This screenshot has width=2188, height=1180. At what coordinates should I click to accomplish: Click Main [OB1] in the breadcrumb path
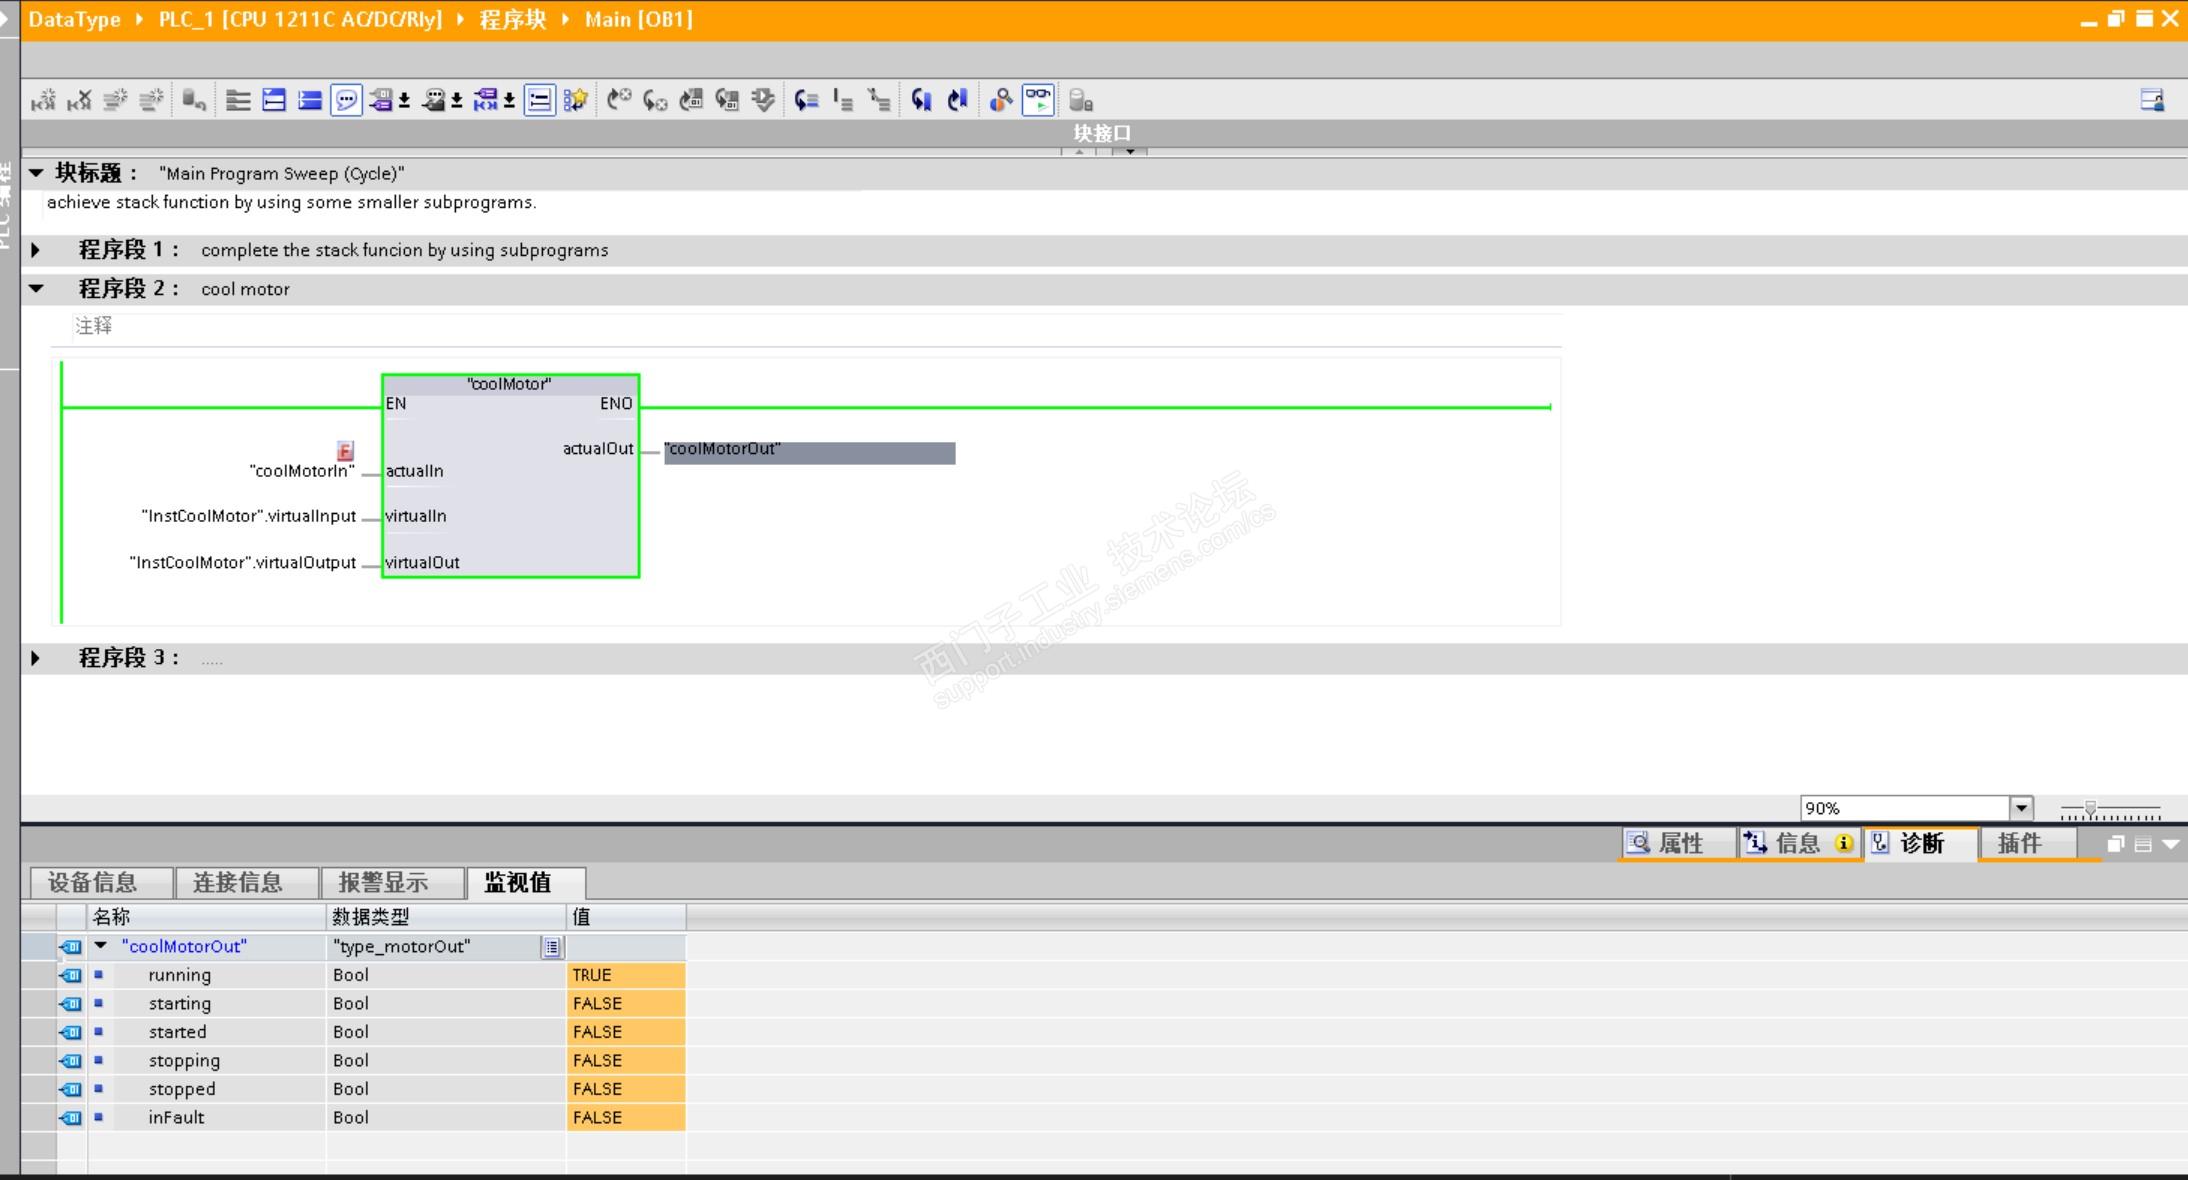pyautogui.click(x=638, y=19)
